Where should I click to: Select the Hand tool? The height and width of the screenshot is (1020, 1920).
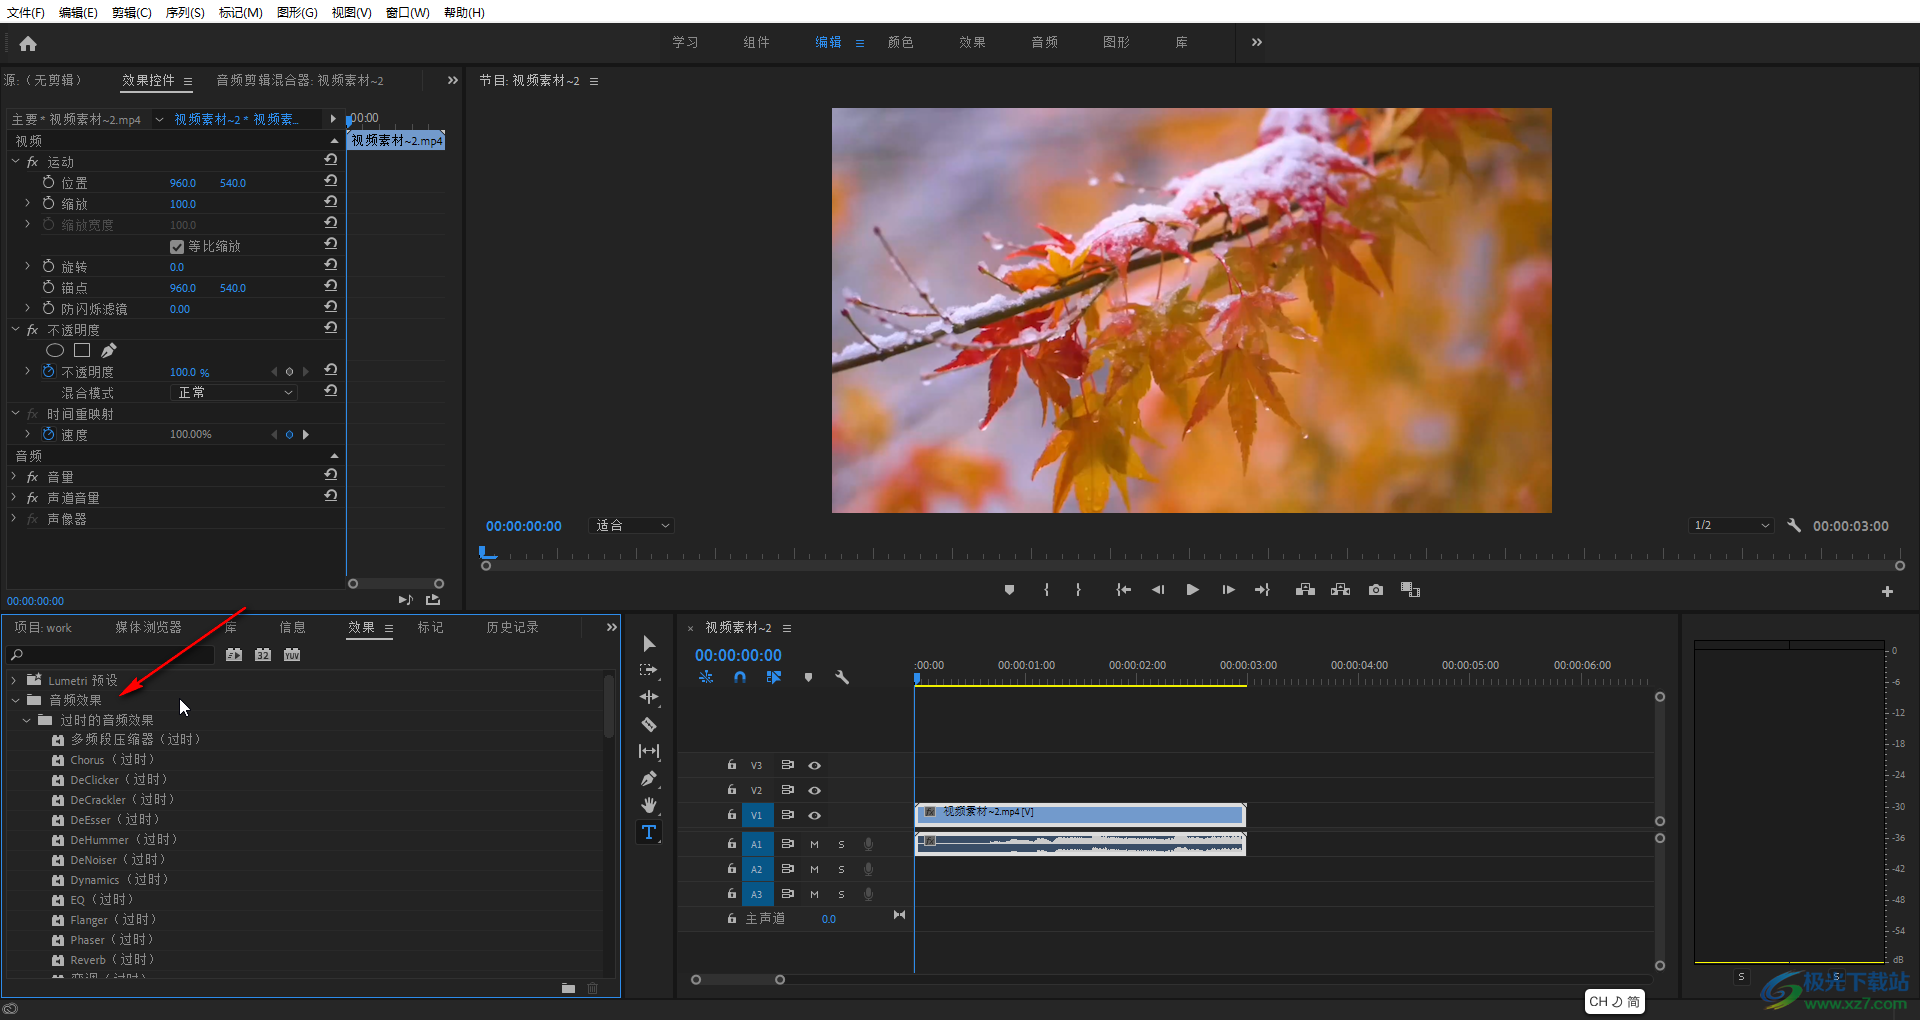point(649,805)
